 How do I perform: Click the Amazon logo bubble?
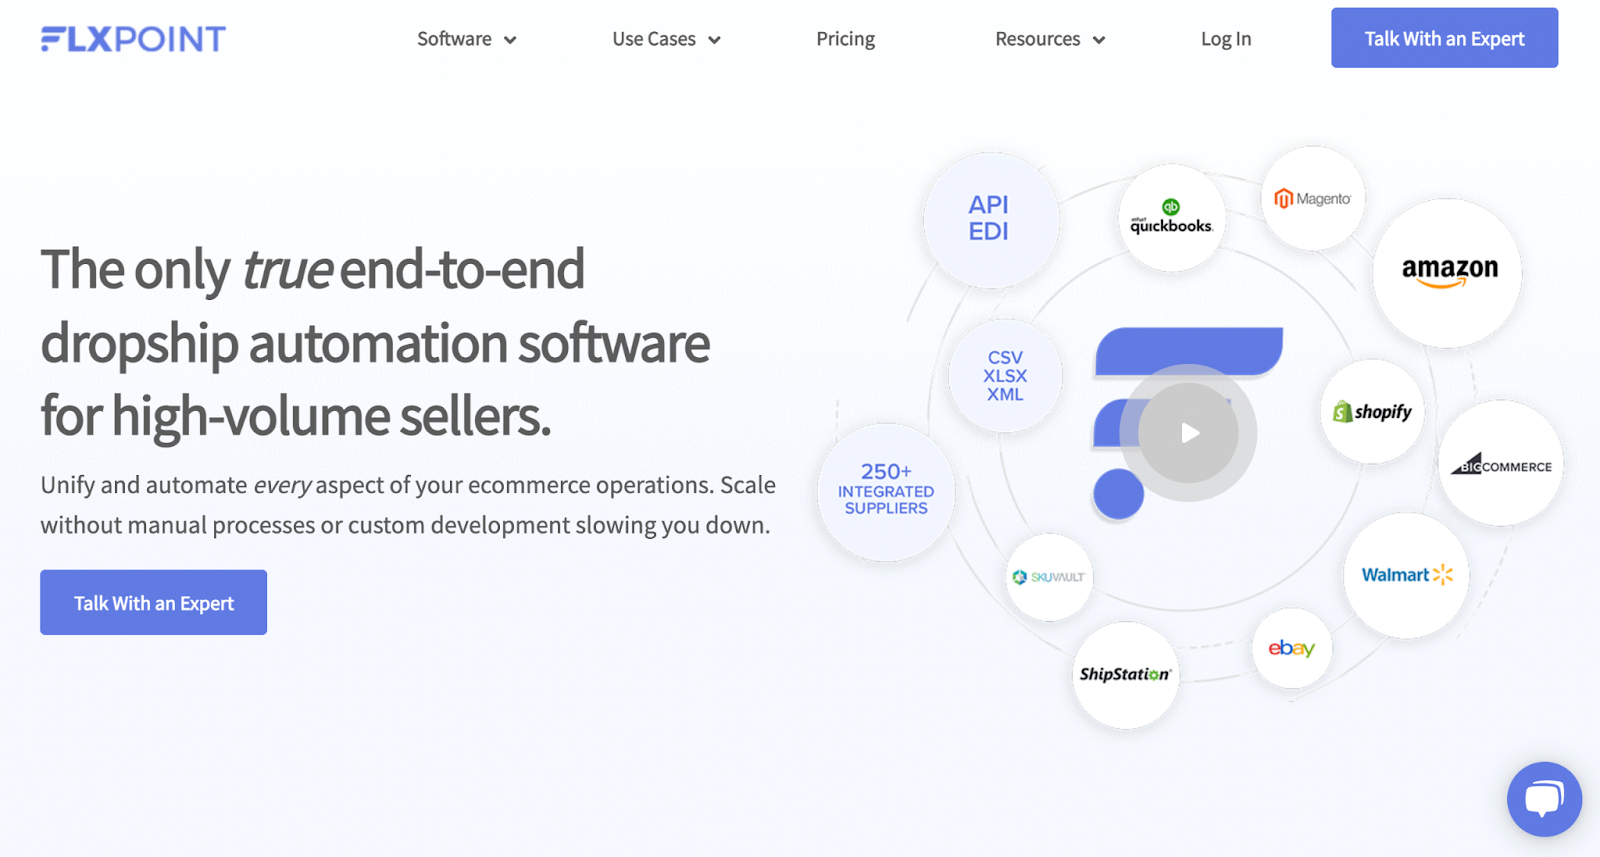point(1448,272)
